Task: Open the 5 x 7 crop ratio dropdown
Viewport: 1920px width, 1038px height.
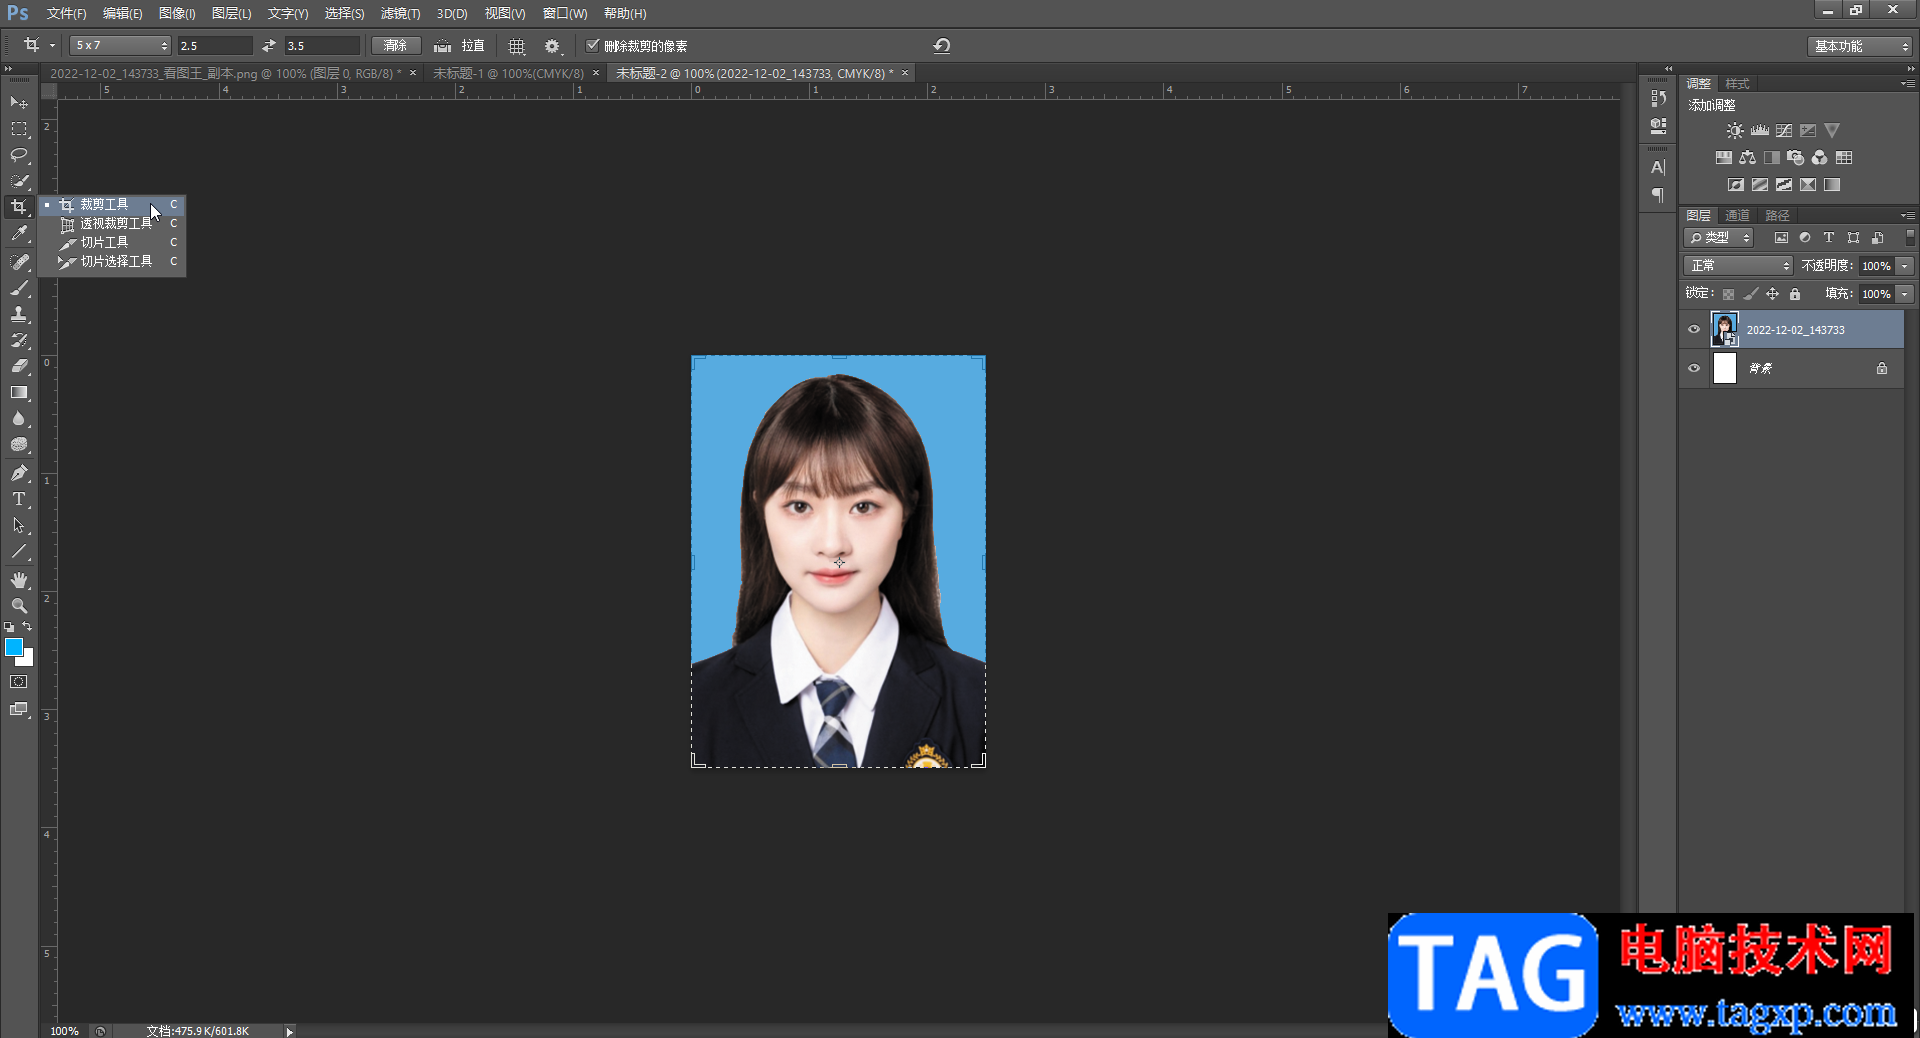Action: (121, 46)
